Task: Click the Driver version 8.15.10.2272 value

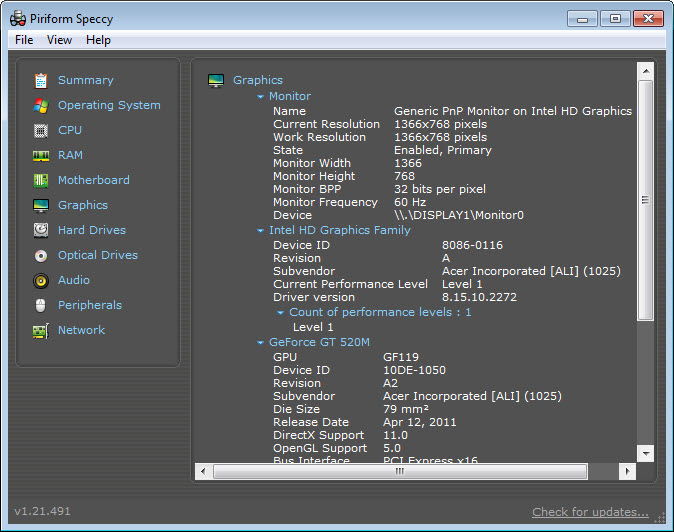Action: [x=479, y=297]
